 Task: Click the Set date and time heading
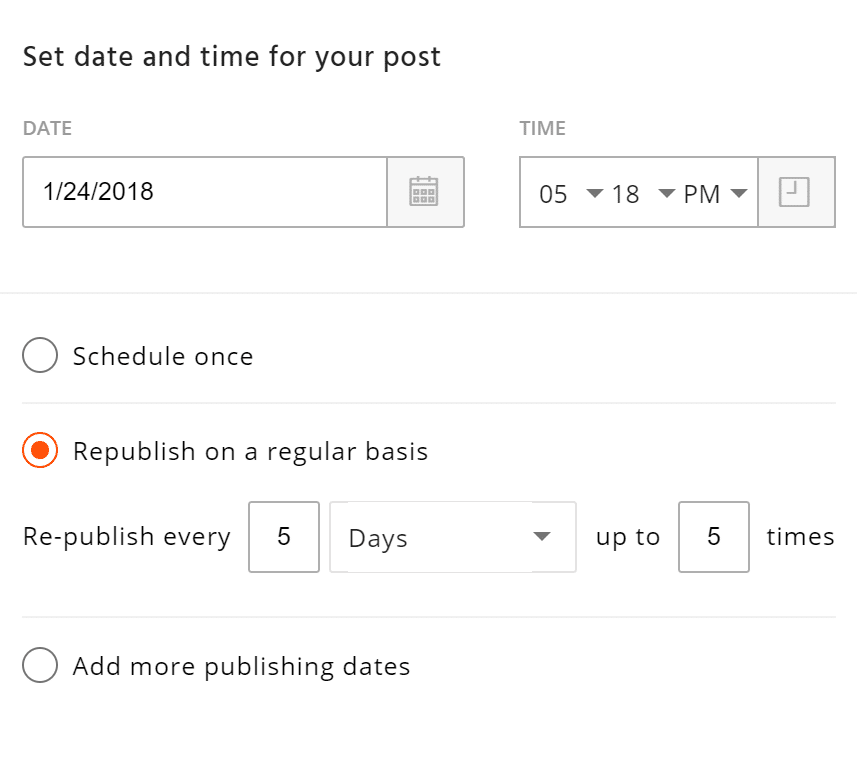point(232,57)
